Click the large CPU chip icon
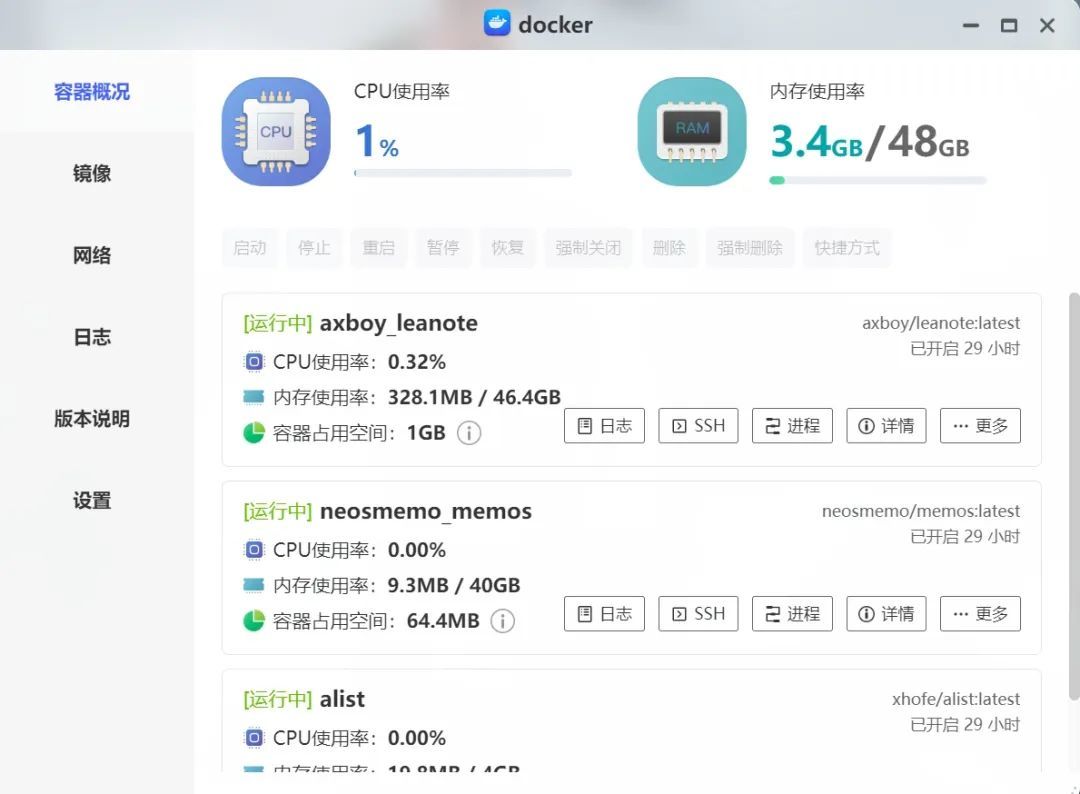 pos(276,132)
